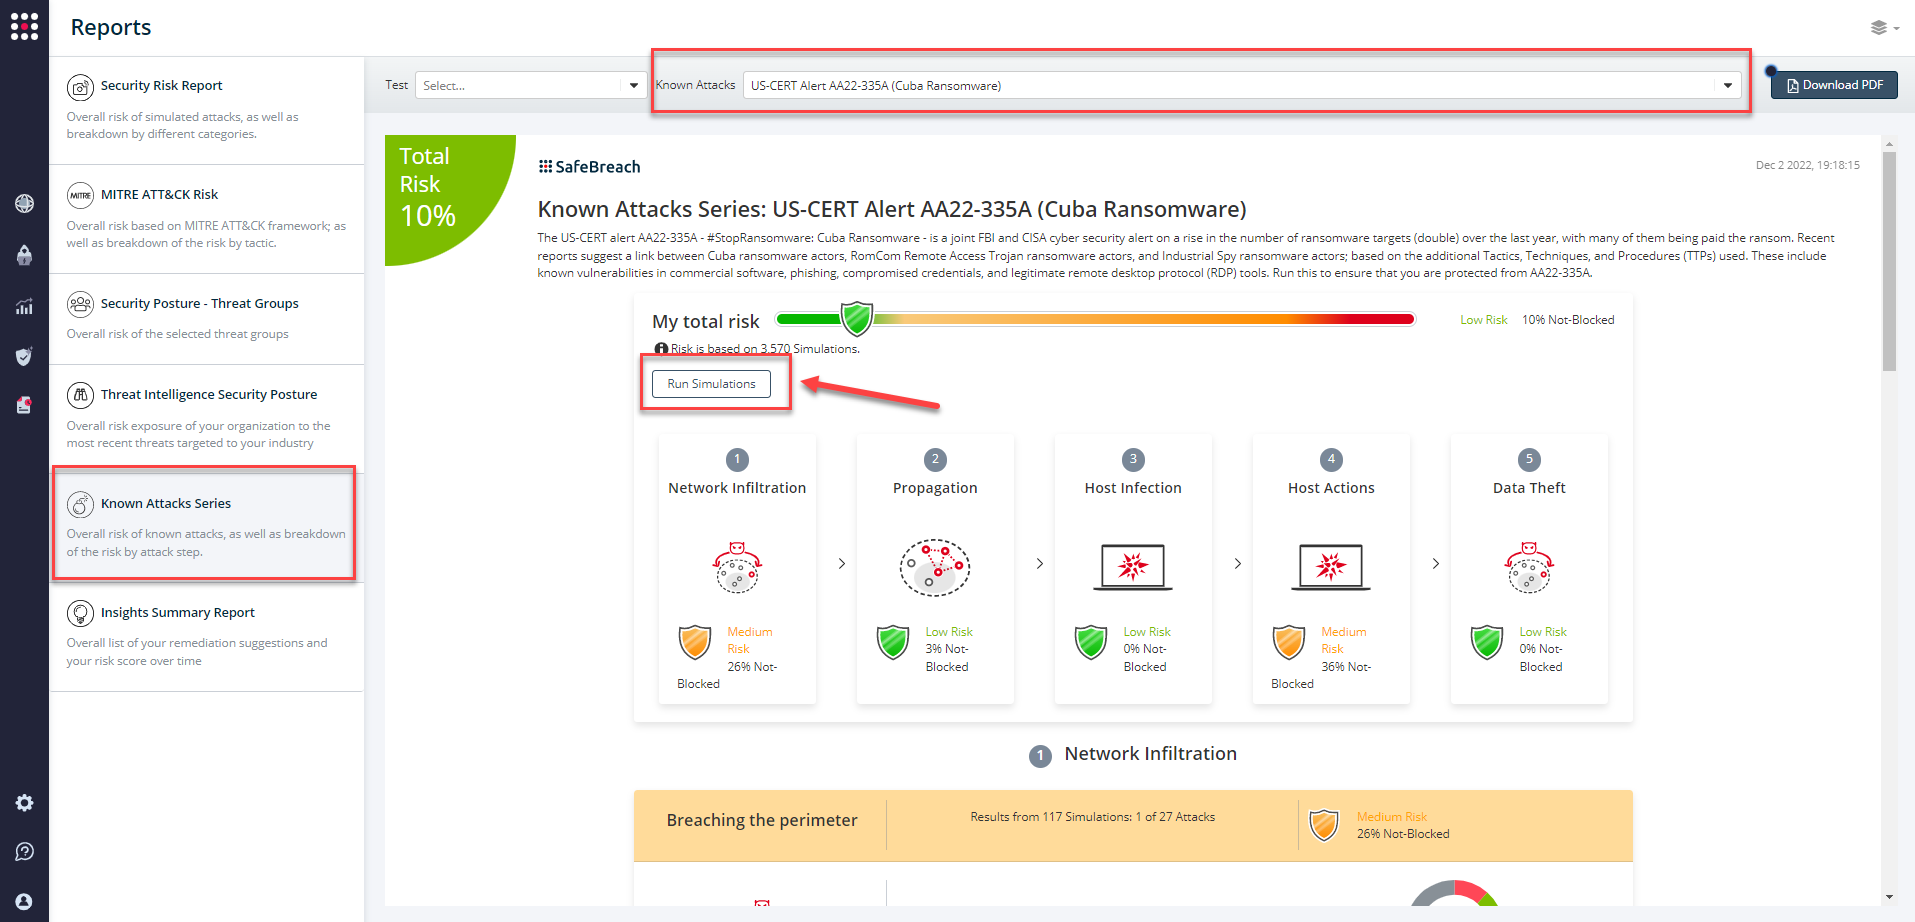Viewport: 1915px width, 922px height.
Task: Click the Network Infiltration attacker icon
Action: point(737,567)
